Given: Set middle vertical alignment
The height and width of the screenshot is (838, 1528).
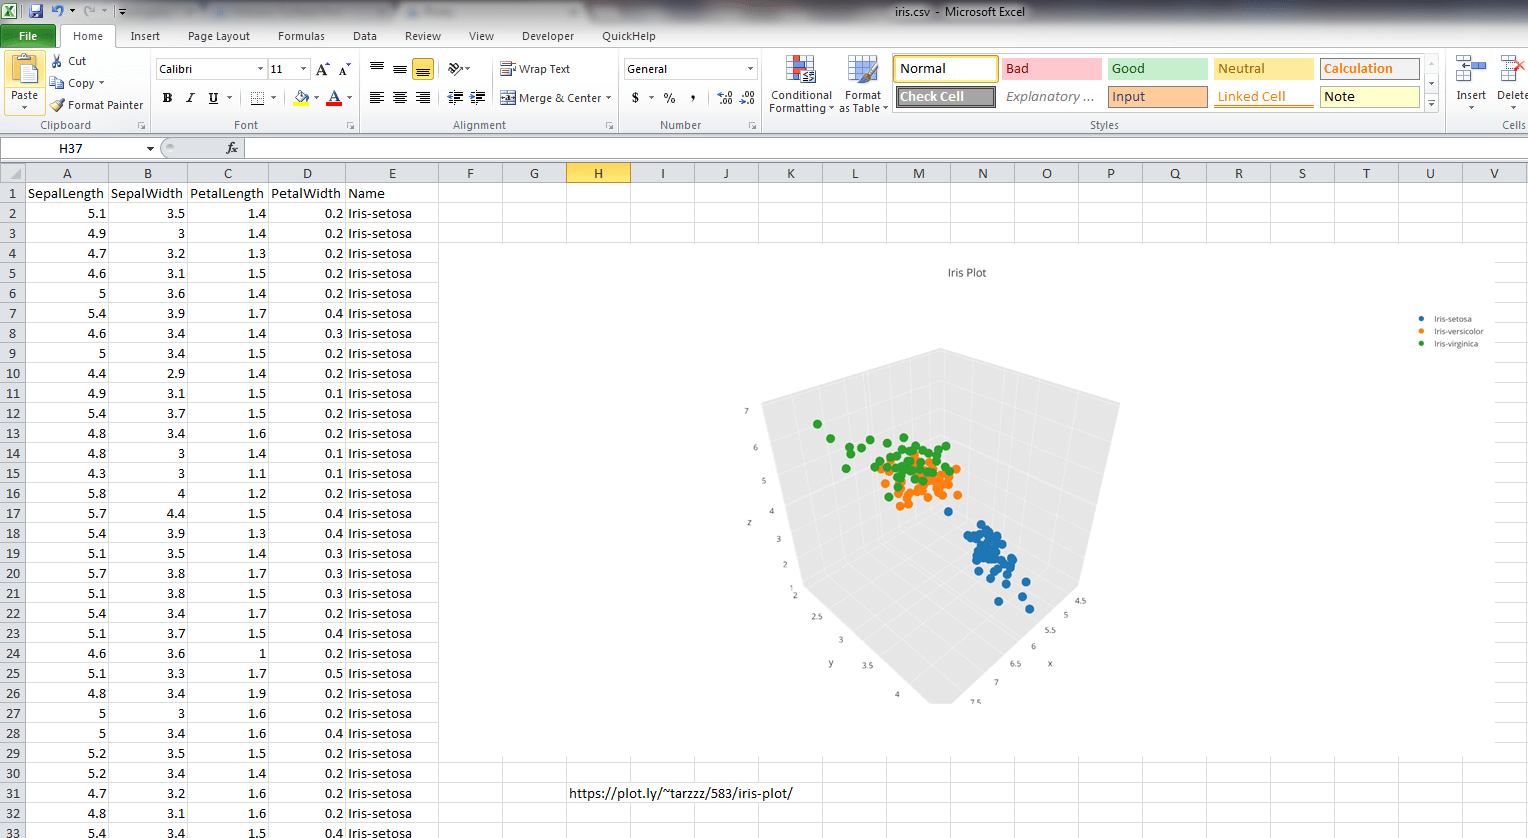Looking at the screenshot, I should [x=400, y=69].
